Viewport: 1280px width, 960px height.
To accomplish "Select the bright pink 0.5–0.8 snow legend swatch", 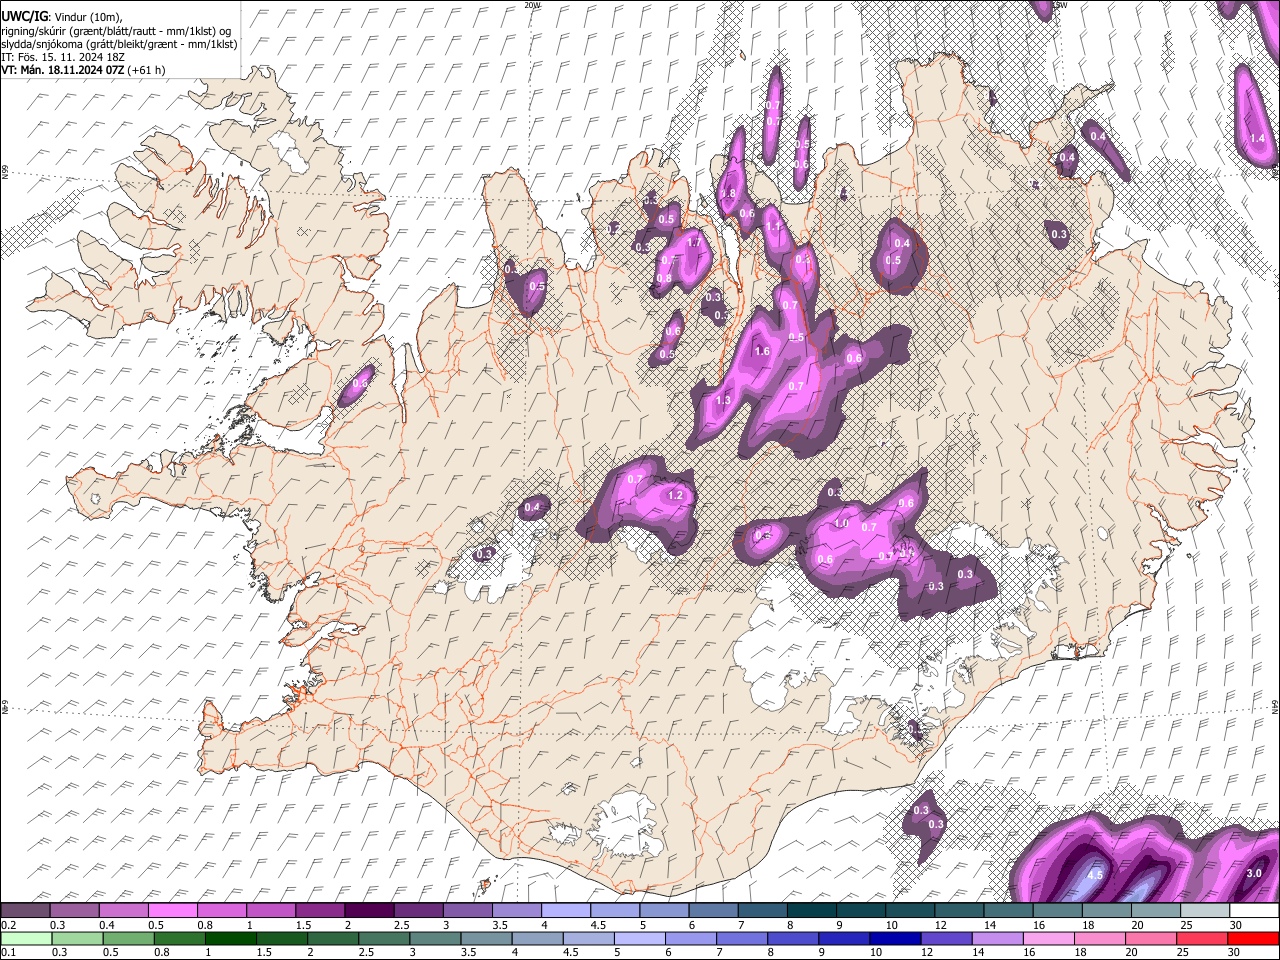I will (172, 910).
